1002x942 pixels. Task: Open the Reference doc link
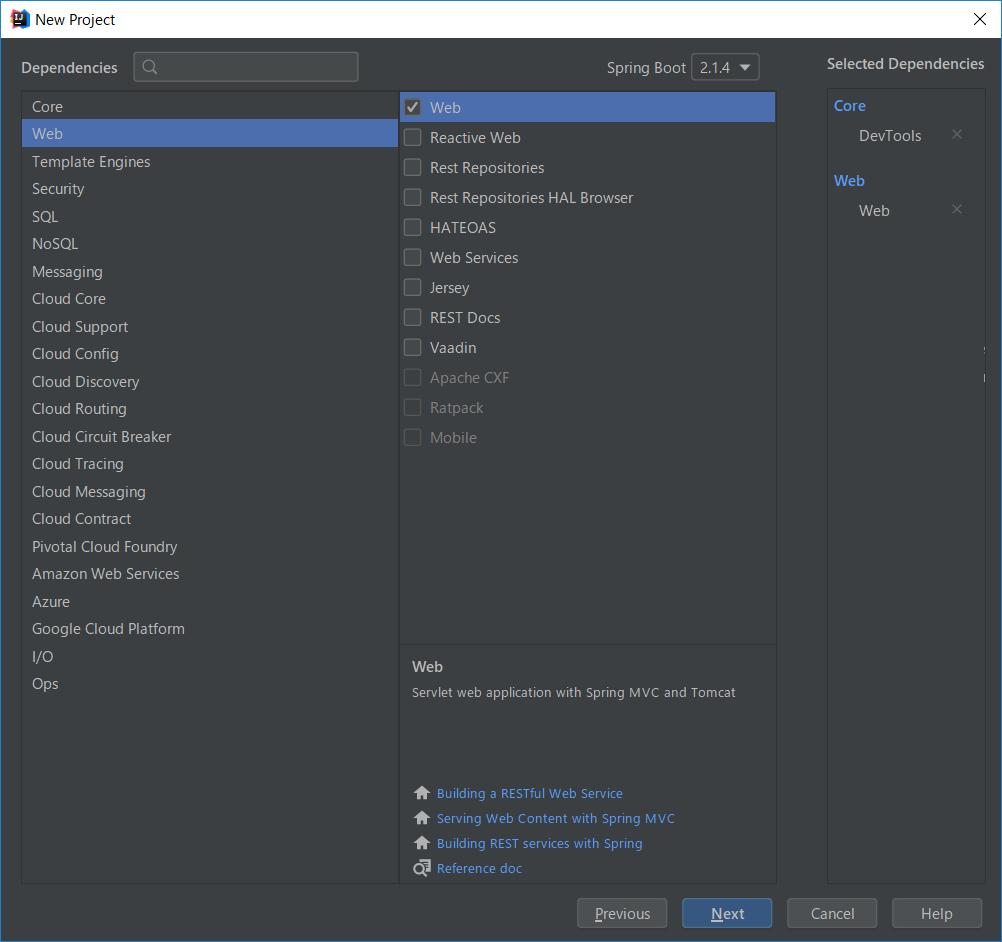(479, 868)
